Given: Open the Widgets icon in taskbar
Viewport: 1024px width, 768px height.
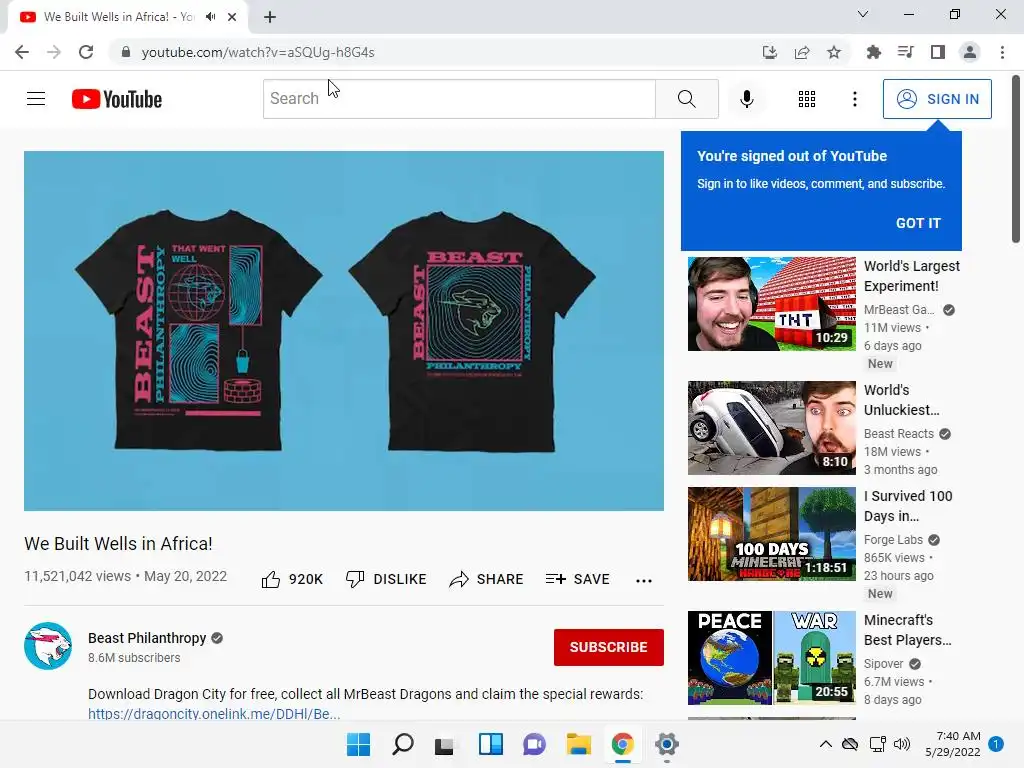Looking at the screenshot, I should point(490,744).
